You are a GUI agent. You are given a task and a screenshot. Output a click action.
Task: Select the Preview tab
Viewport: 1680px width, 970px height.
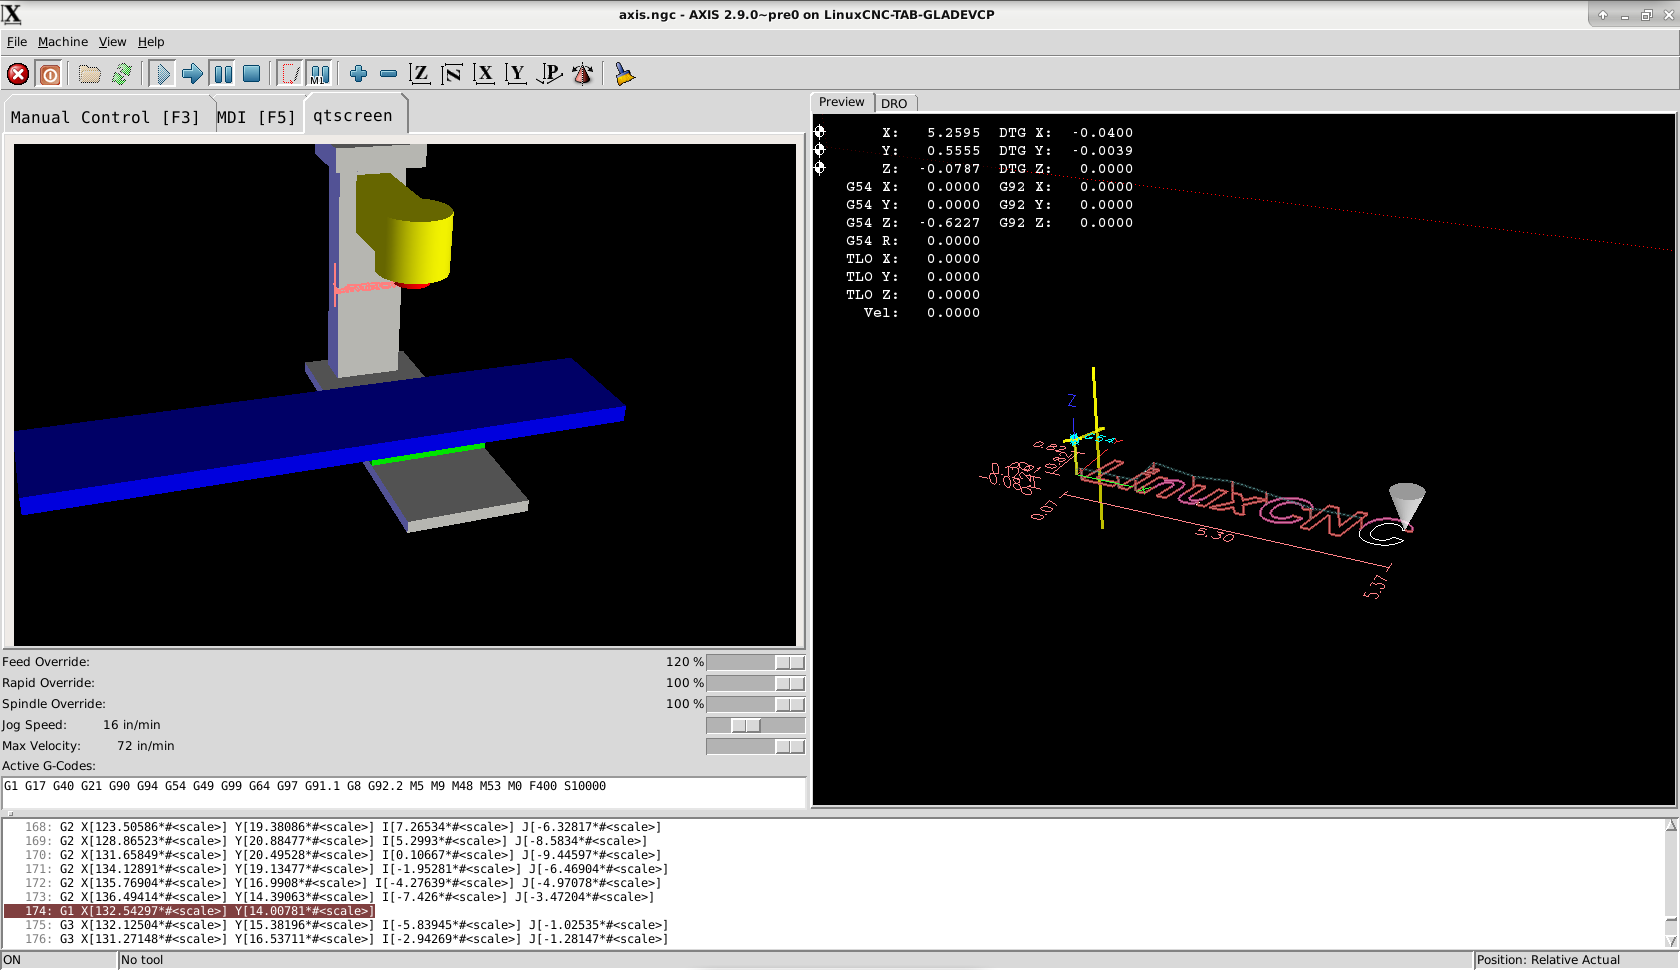pyautogui.click(x=842, y=102)
